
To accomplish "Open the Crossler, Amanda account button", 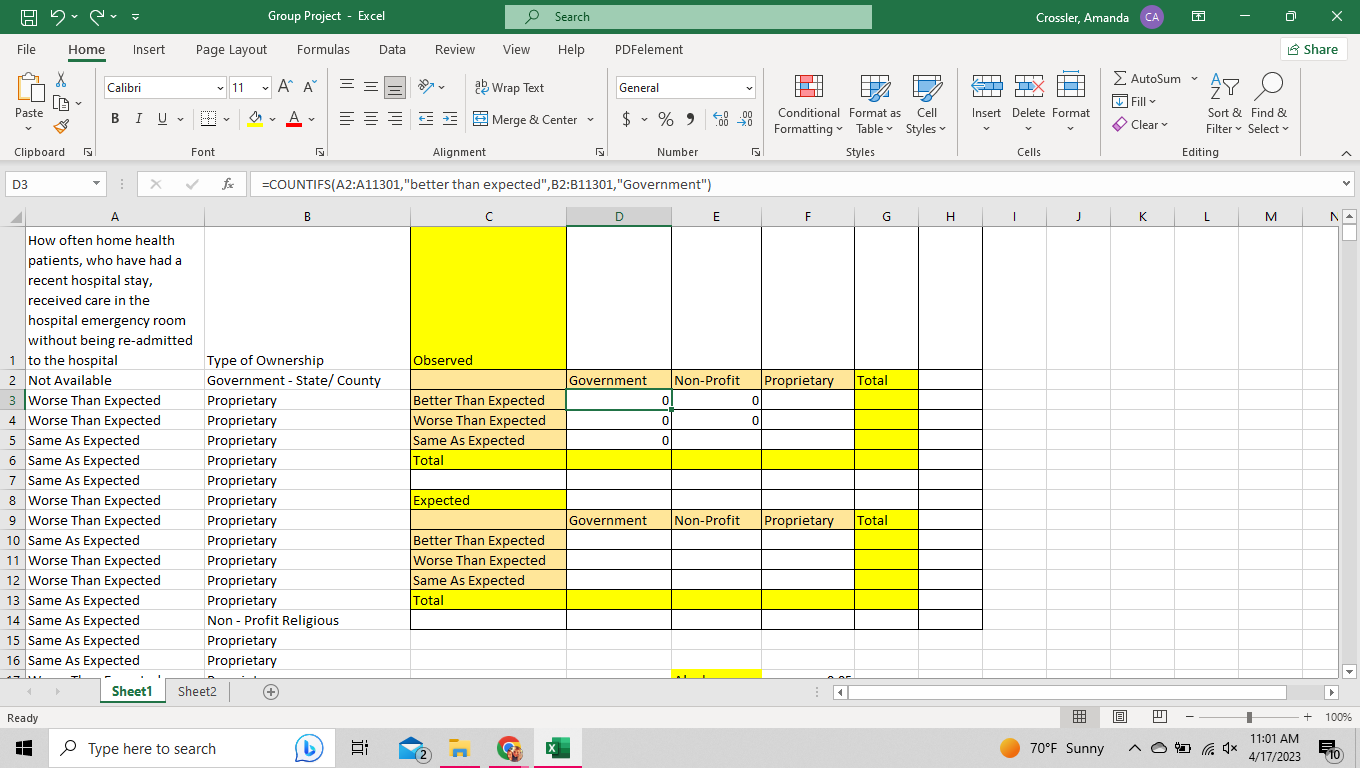I will [1100, 17].
